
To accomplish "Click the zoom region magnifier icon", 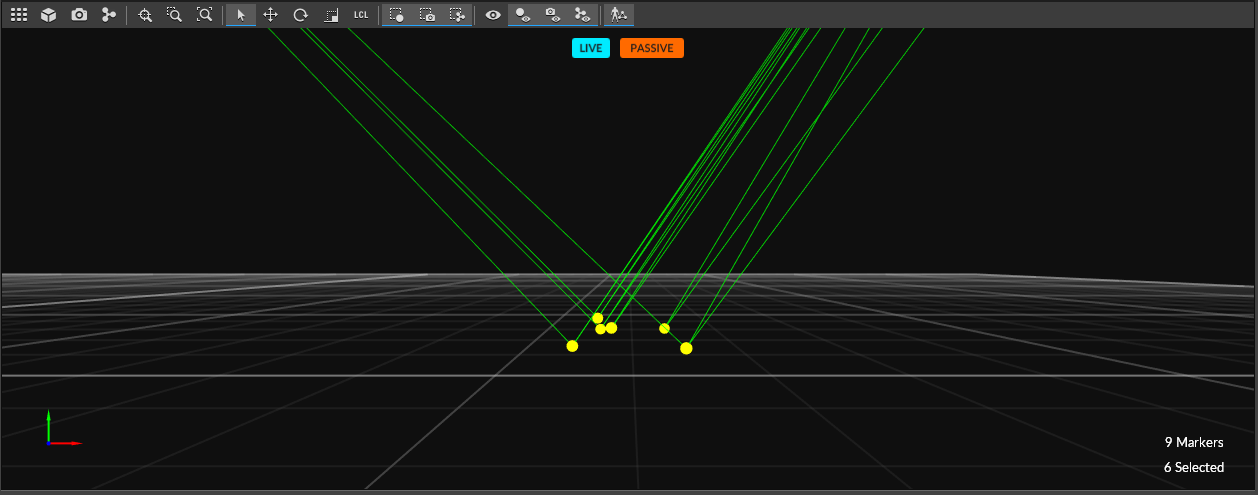I will (174, 15).
